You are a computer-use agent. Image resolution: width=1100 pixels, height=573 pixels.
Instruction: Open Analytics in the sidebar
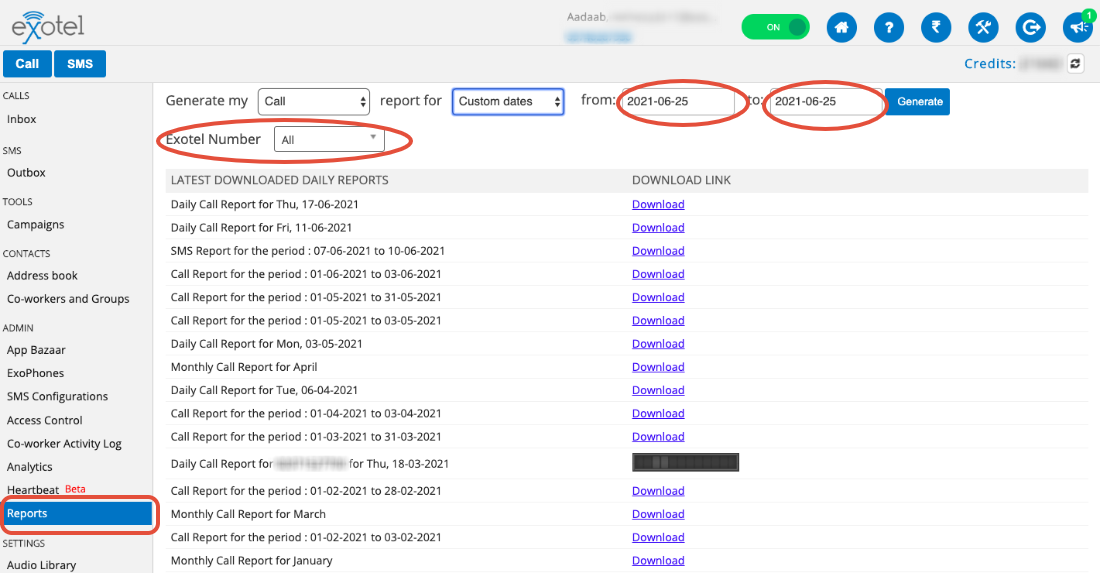29,467
